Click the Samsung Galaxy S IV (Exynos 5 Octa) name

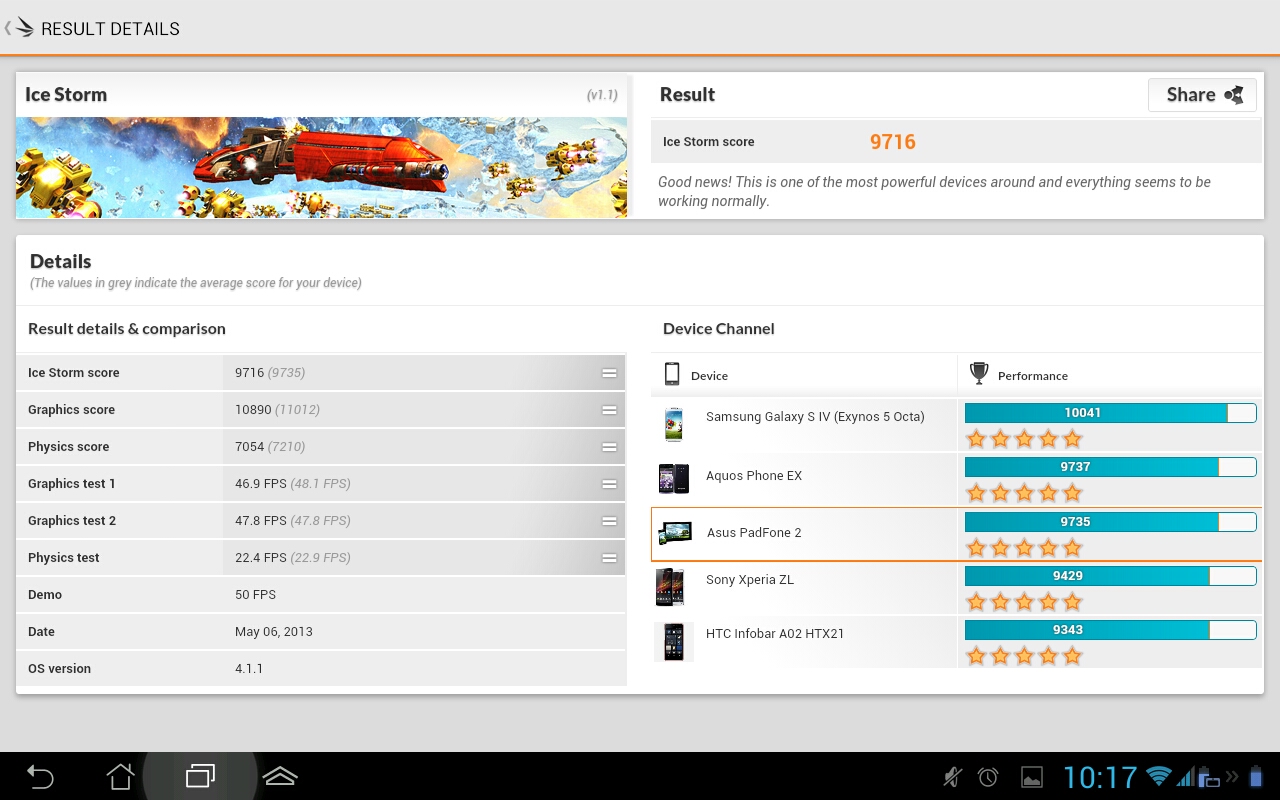[x=815, y=417]
